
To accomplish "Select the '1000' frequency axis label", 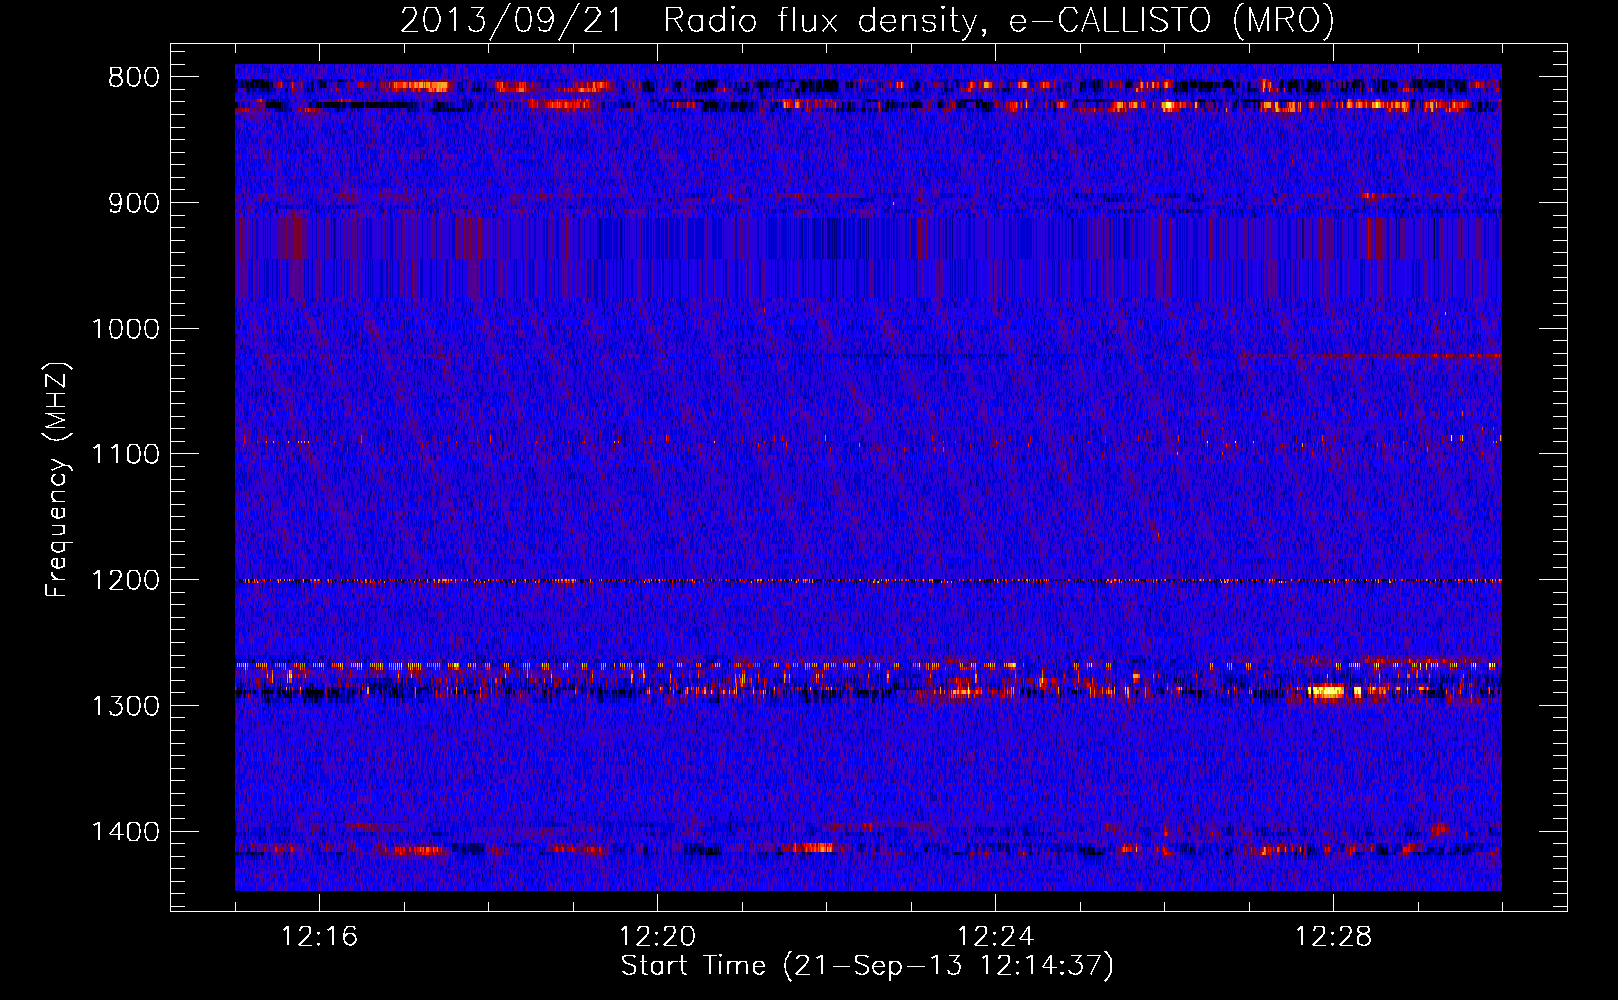I will pyautogui.click(x=125, y=329).
